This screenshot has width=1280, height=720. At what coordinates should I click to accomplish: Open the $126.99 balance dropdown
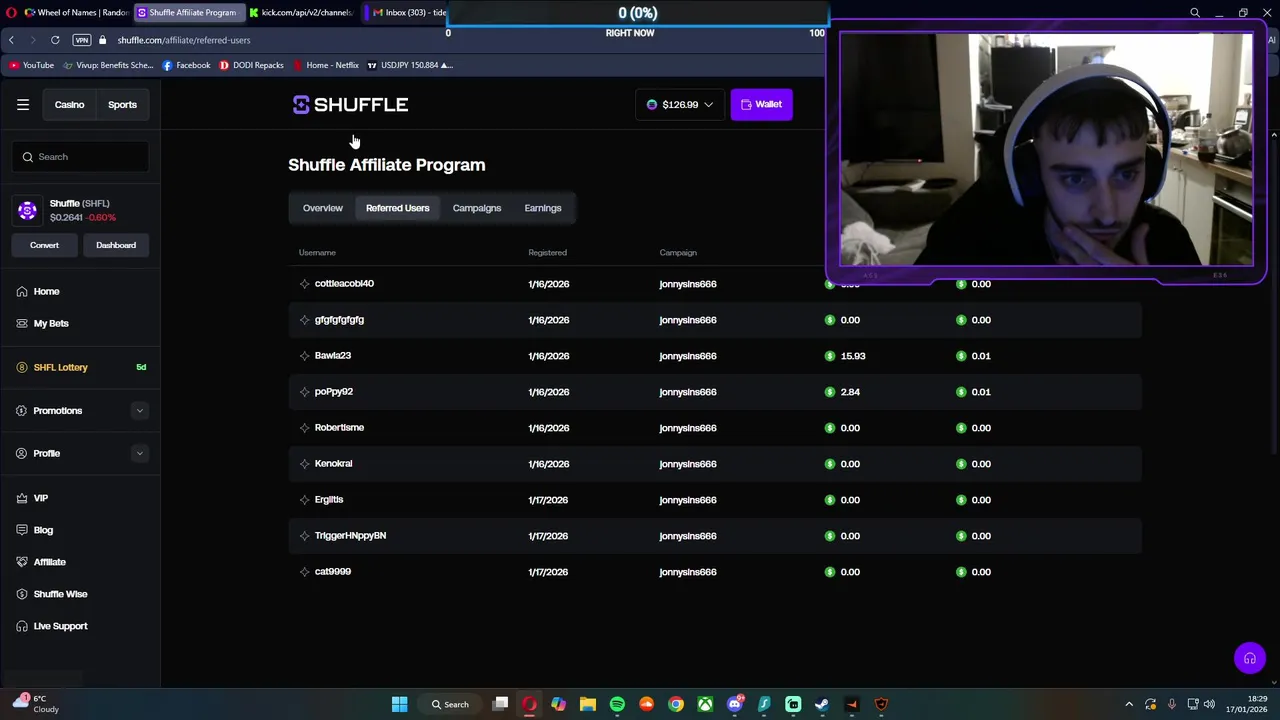tap(680, 104)
